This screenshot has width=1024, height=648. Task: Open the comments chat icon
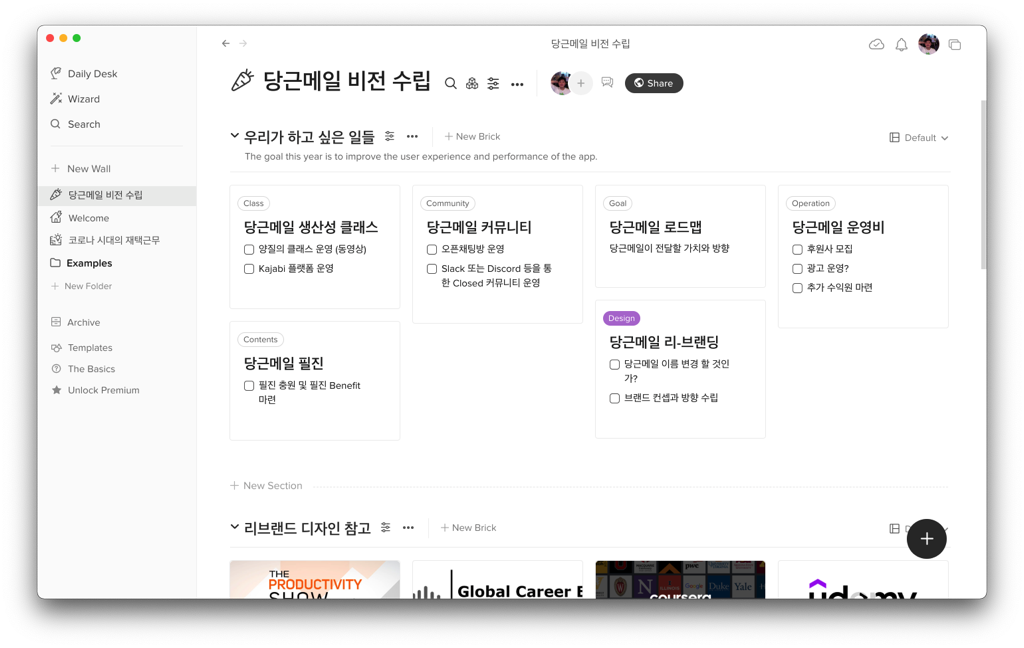point(607,82)
